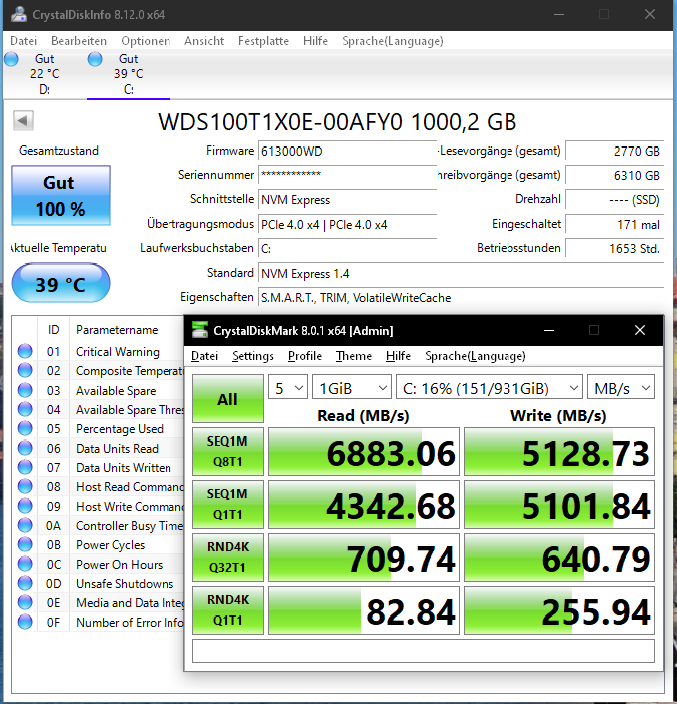Click the CrystalDiskInfo app icon in title bar
This screenshot has width=677, height=704.
point(19,14)
